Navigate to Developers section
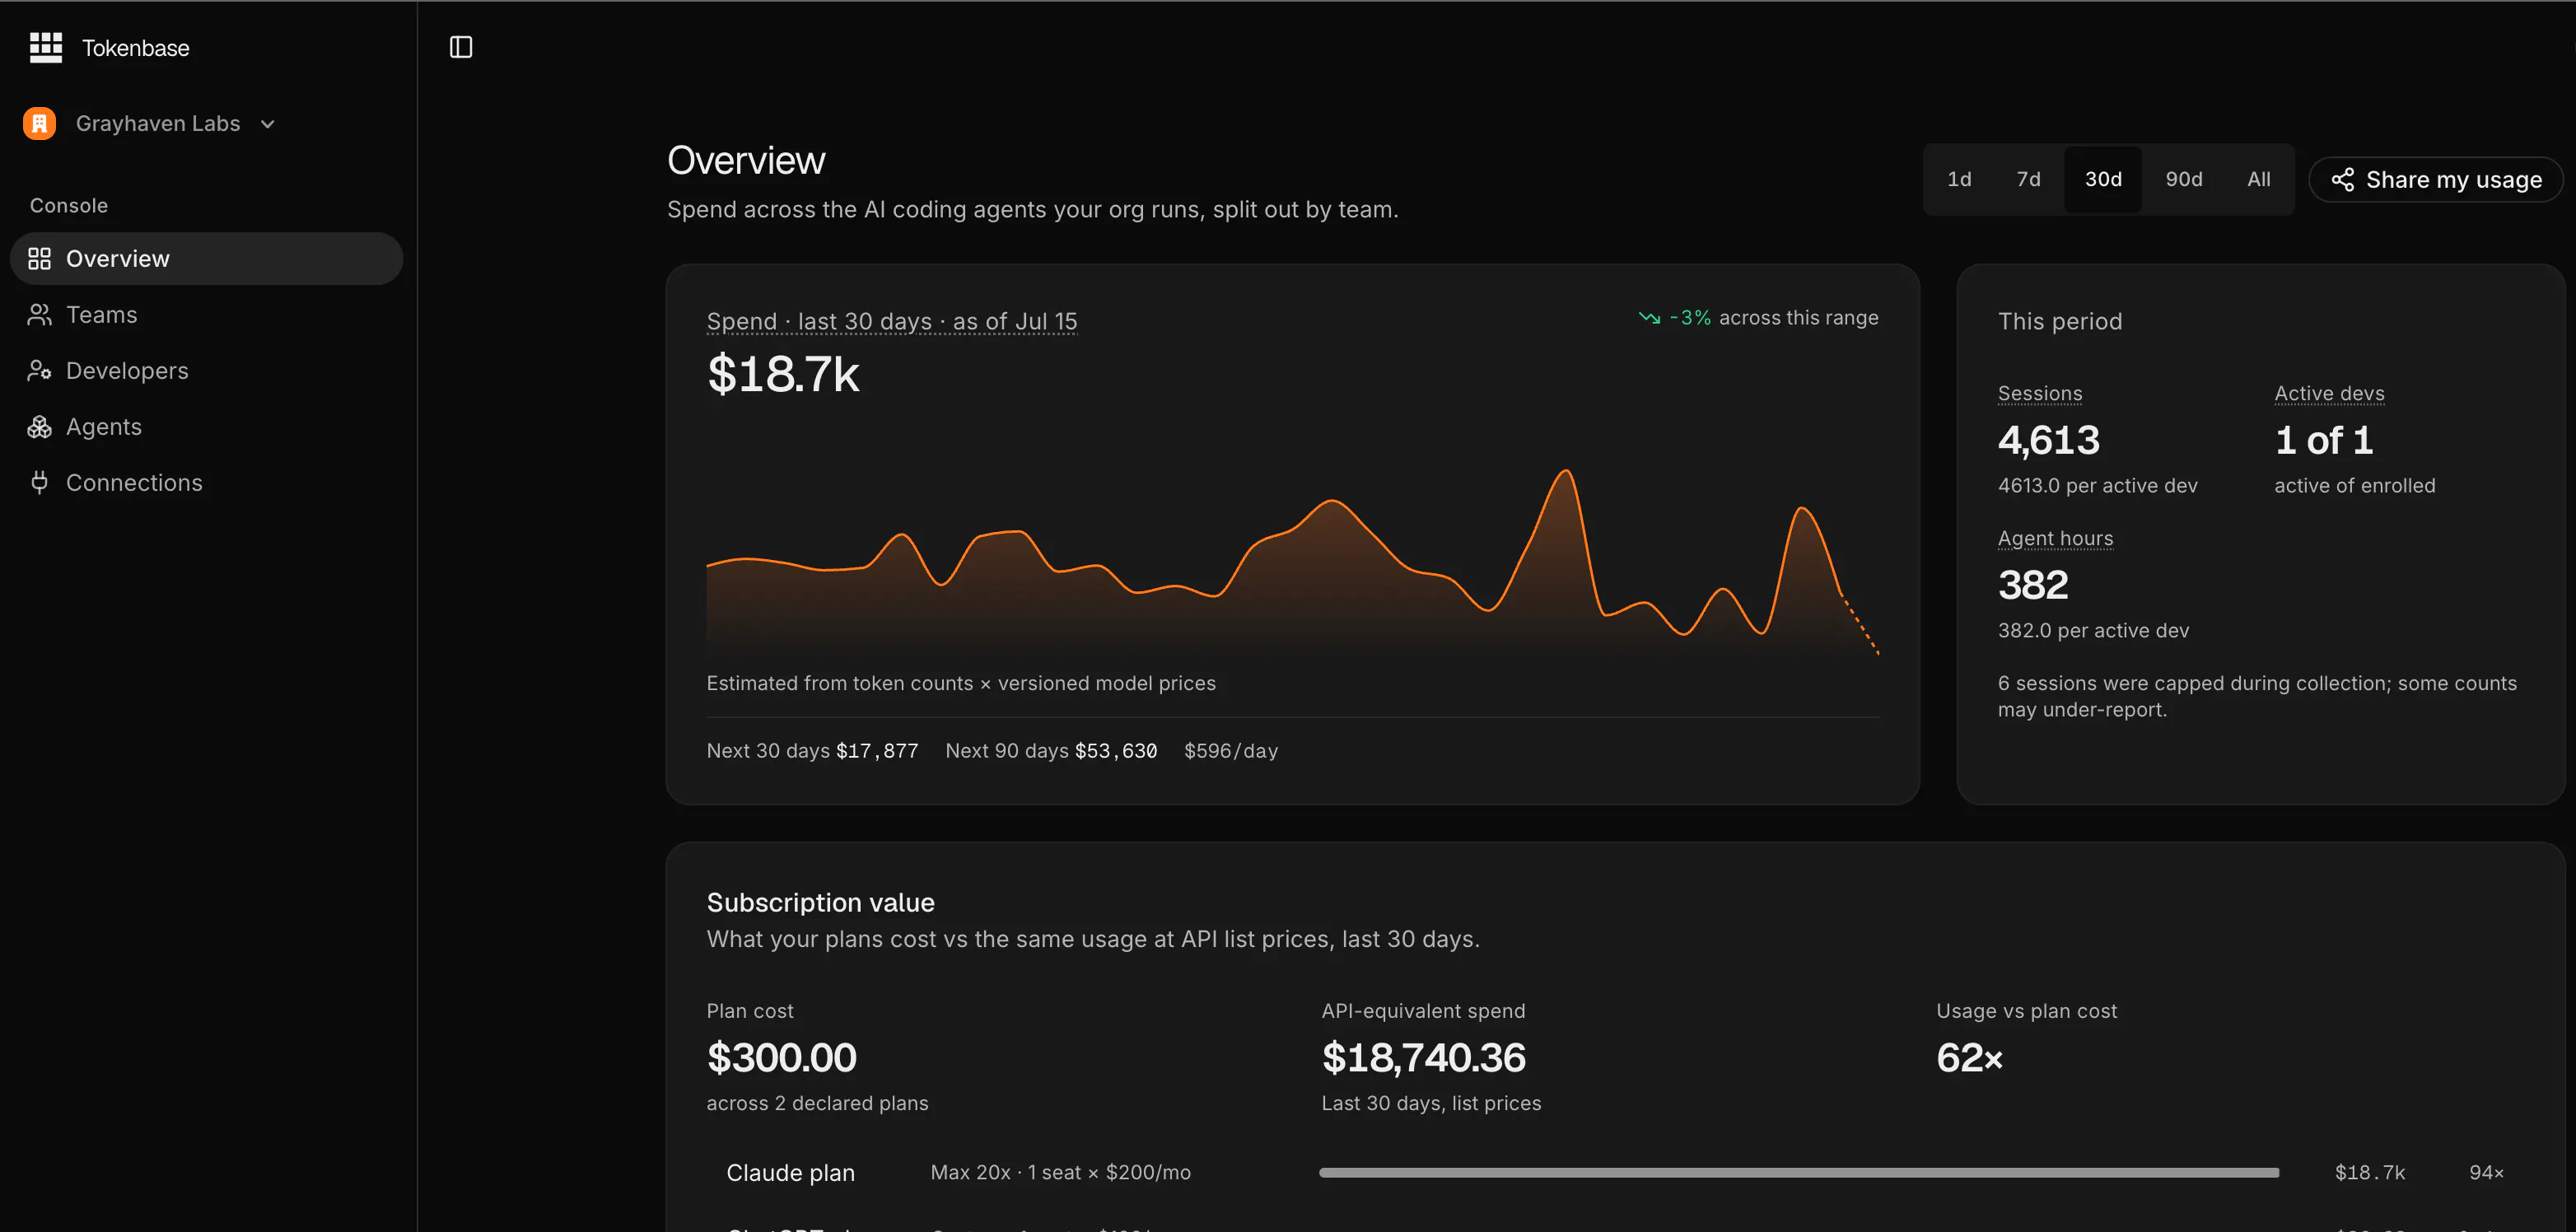Image resolution: width=2576 pixels, height=1232 pixels. [x=206, y=371]
